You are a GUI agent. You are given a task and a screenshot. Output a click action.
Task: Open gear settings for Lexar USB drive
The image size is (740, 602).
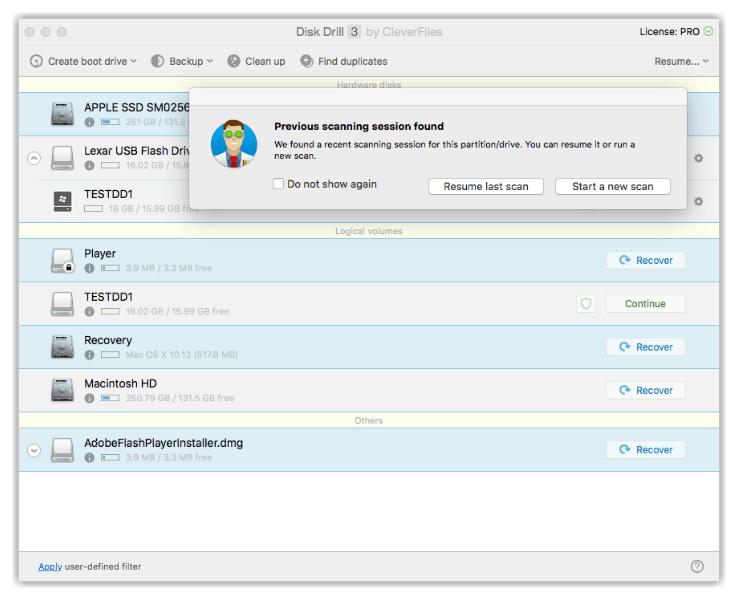pyautogui.click(x=698, y=158)
